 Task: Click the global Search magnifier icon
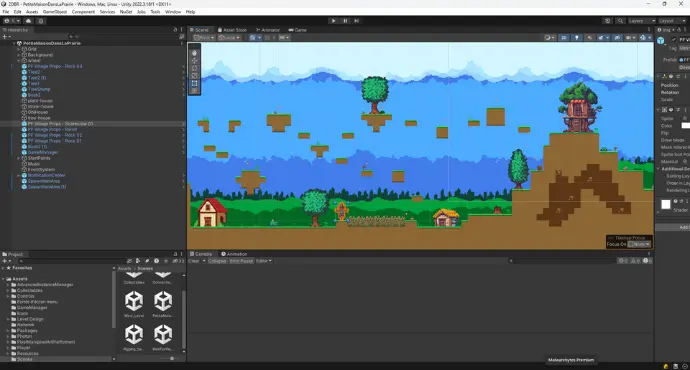coord(620,21)
